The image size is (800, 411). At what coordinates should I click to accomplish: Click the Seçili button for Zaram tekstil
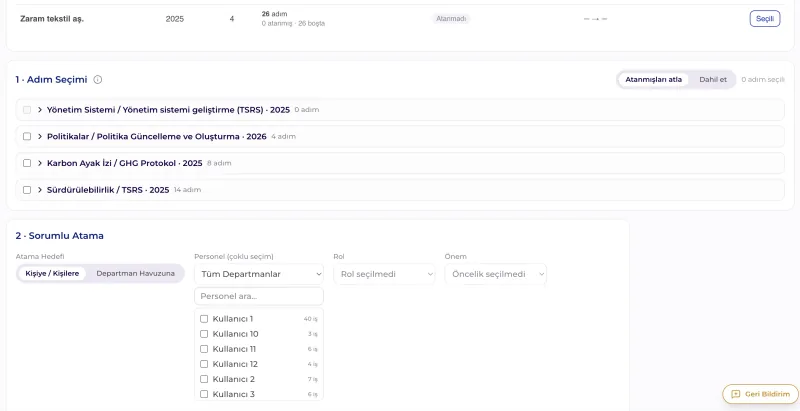pos(765,18)
